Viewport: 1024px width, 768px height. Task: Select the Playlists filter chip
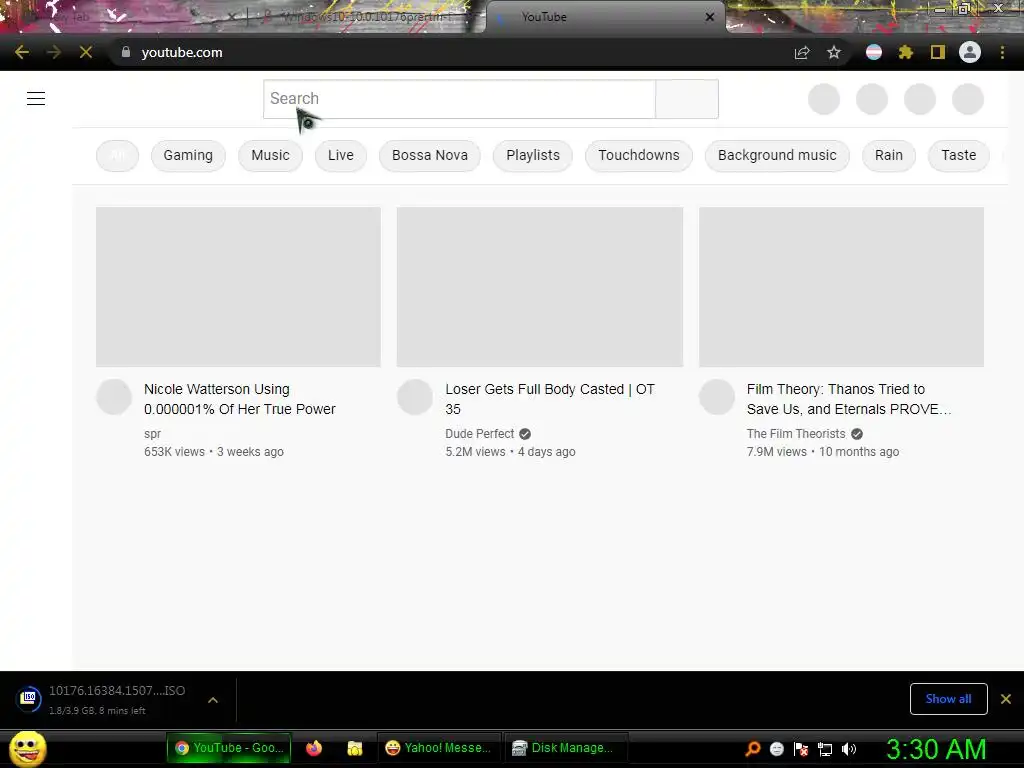(x=533, y=155)
